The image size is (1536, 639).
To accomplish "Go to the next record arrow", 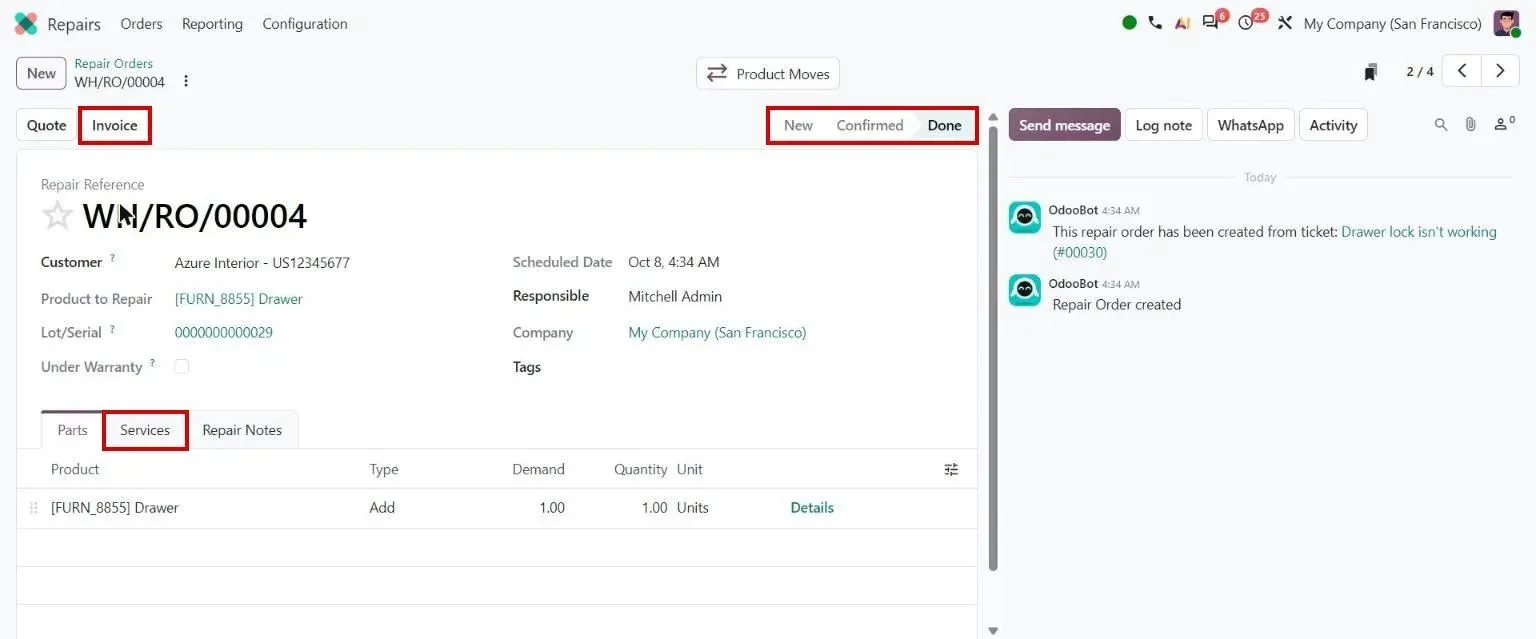I will click(x=1500, y=71).
